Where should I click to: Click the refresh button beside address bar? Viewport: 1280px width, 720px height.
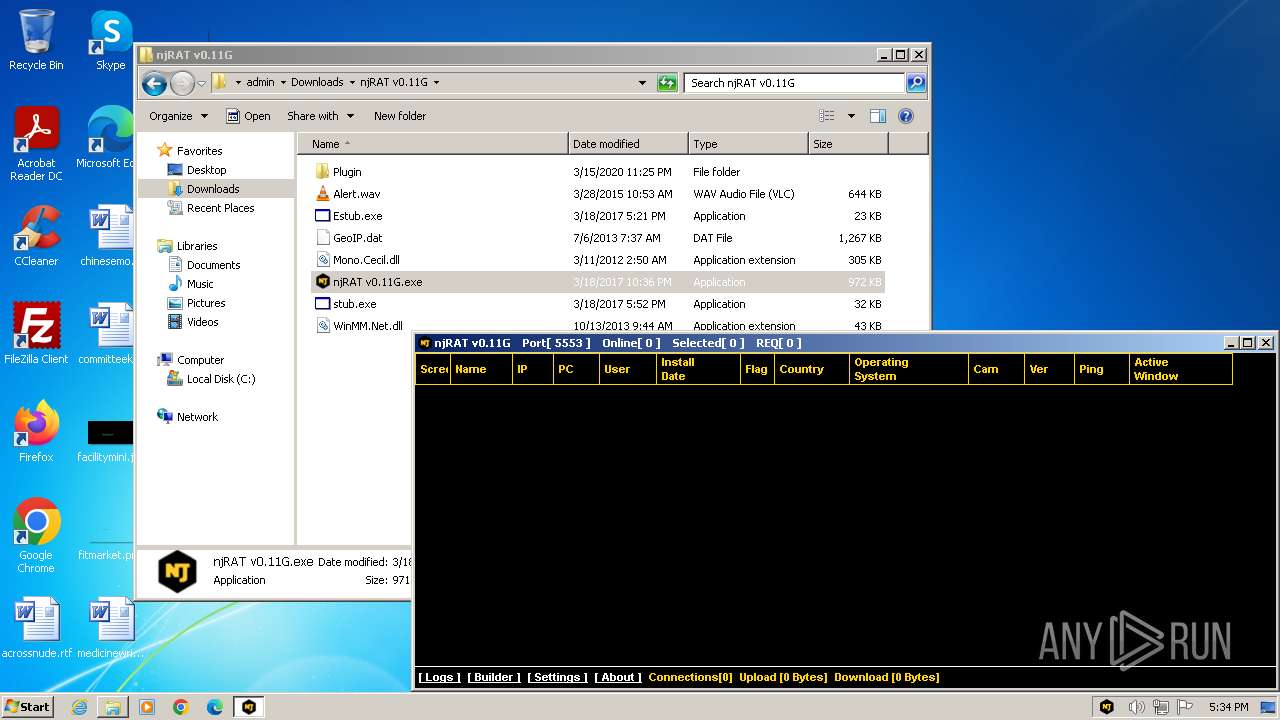[x=667, y=83]
